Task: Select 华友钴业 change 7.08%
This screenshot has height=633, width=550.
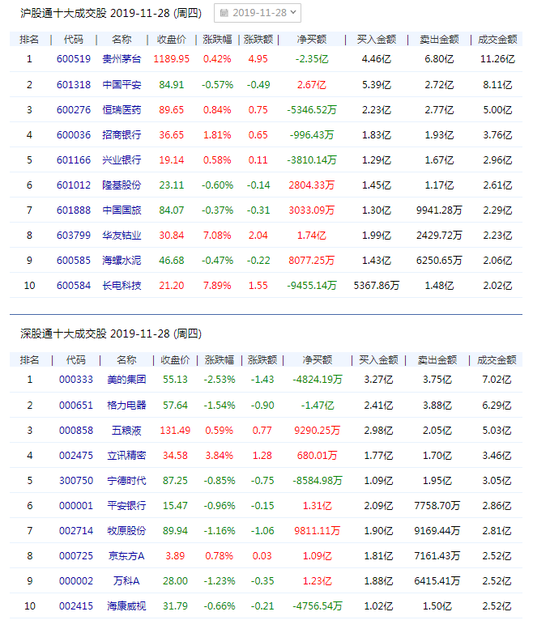Action: (217, 235)
